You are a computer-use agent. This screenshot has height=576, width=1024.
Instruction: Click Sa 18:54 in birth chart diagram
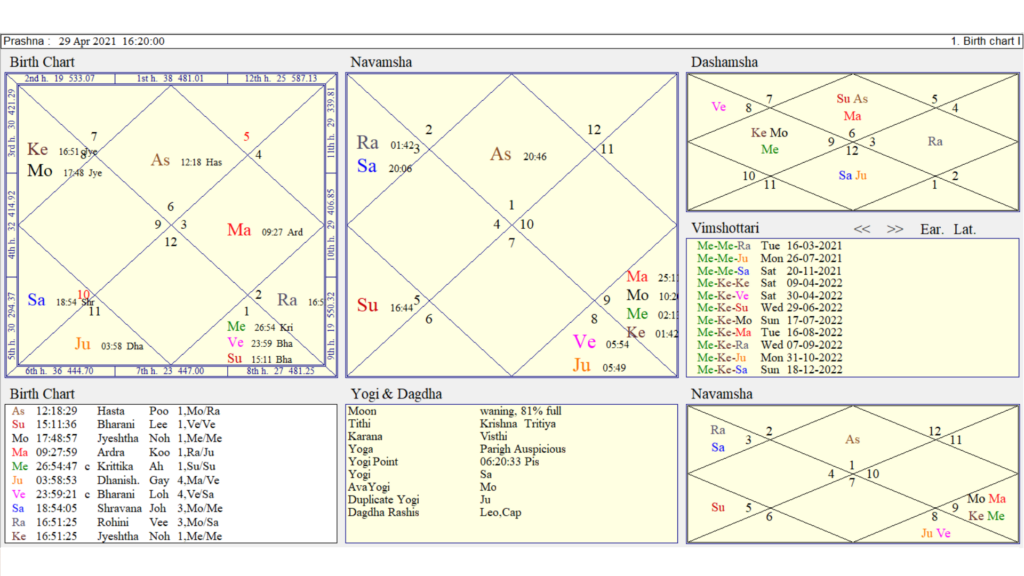point(61,301)
